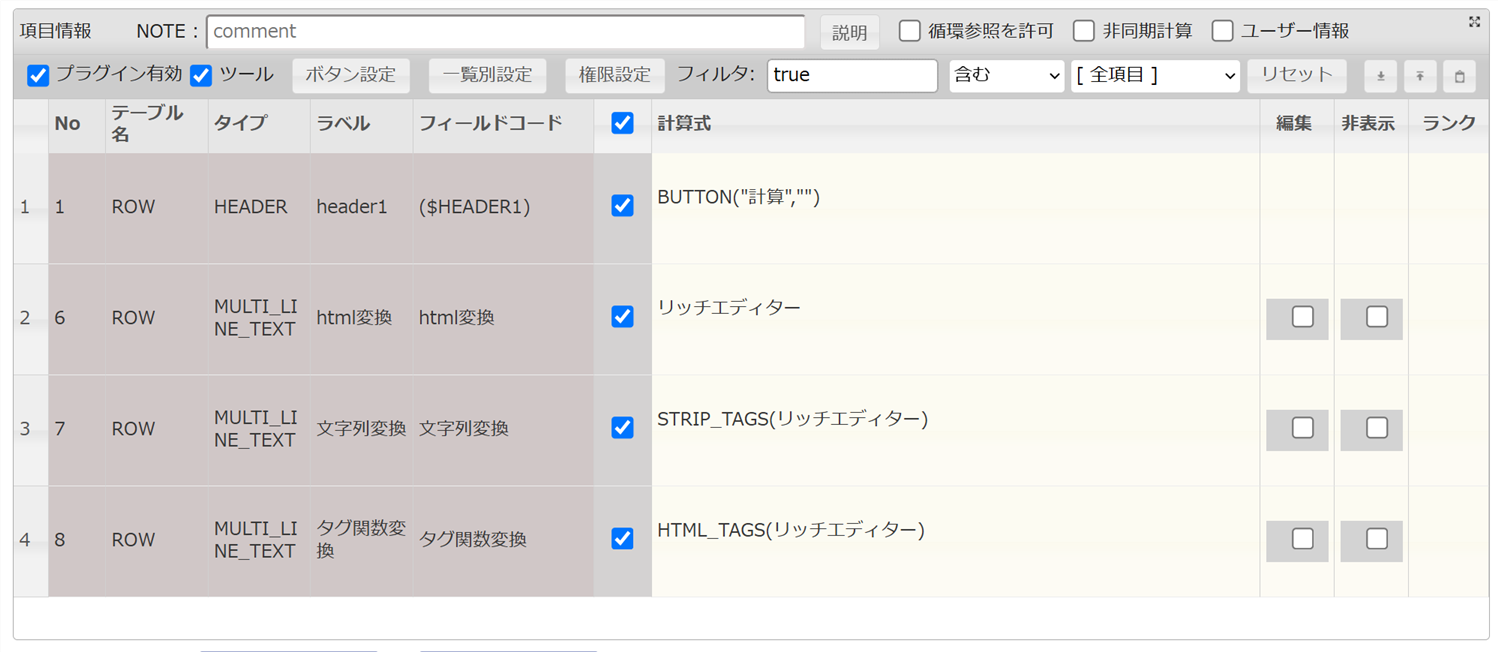The image size is (1498, 652).
Task: Click the タイプ column header
Action: pyautogui.click(x=259, y=125)
